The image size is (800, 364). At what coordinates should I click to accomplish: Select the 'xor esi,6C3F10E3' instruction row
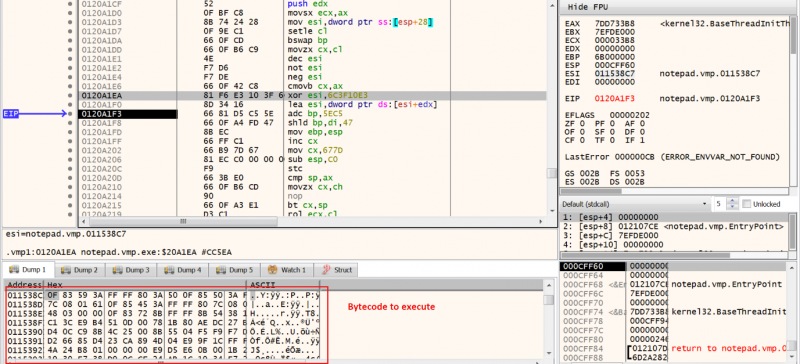coord(312,95)
